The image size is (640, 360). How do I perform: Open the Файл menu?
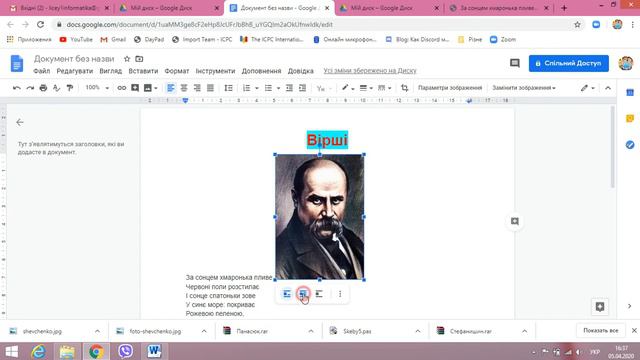pos(42,71)
